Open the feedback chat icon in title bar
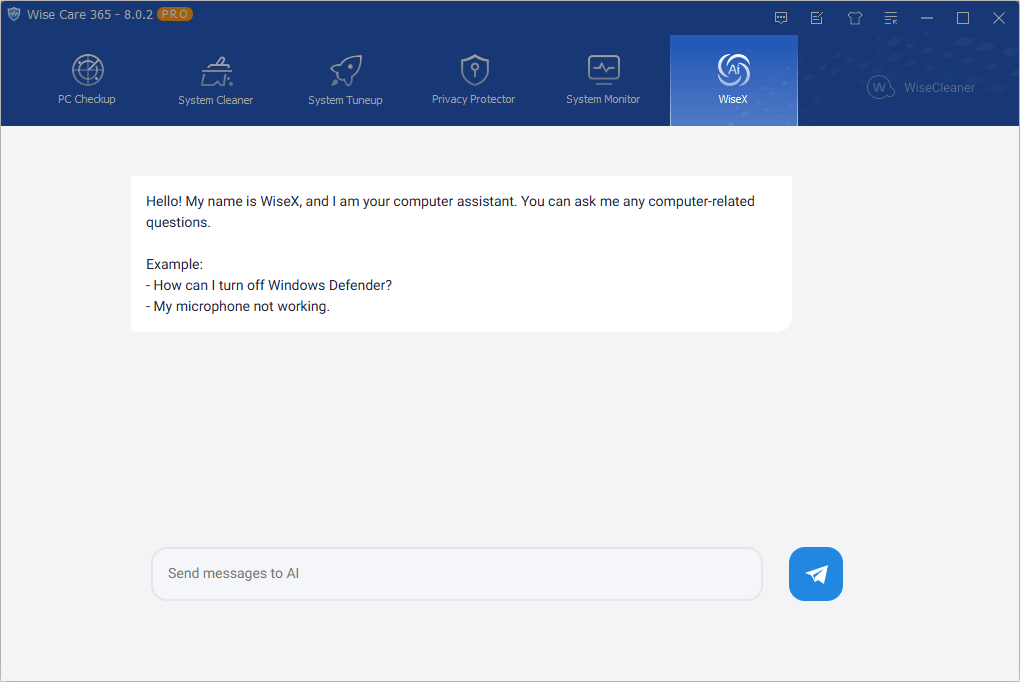The height and width of the screenshot is (682, 1020). [781, 18]
